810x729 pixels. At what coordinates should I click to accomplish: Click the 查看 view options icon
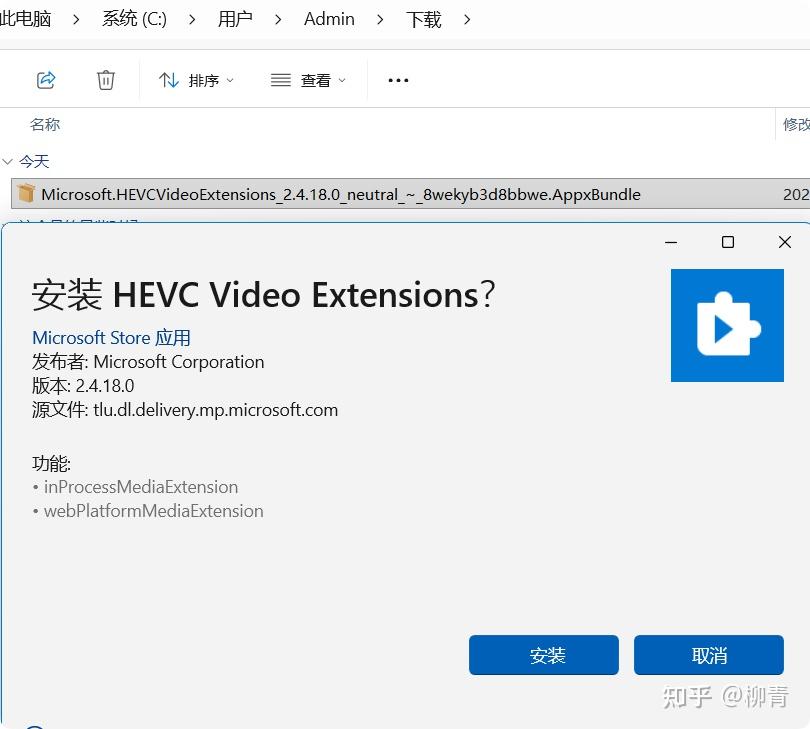(x=280, y=80)
